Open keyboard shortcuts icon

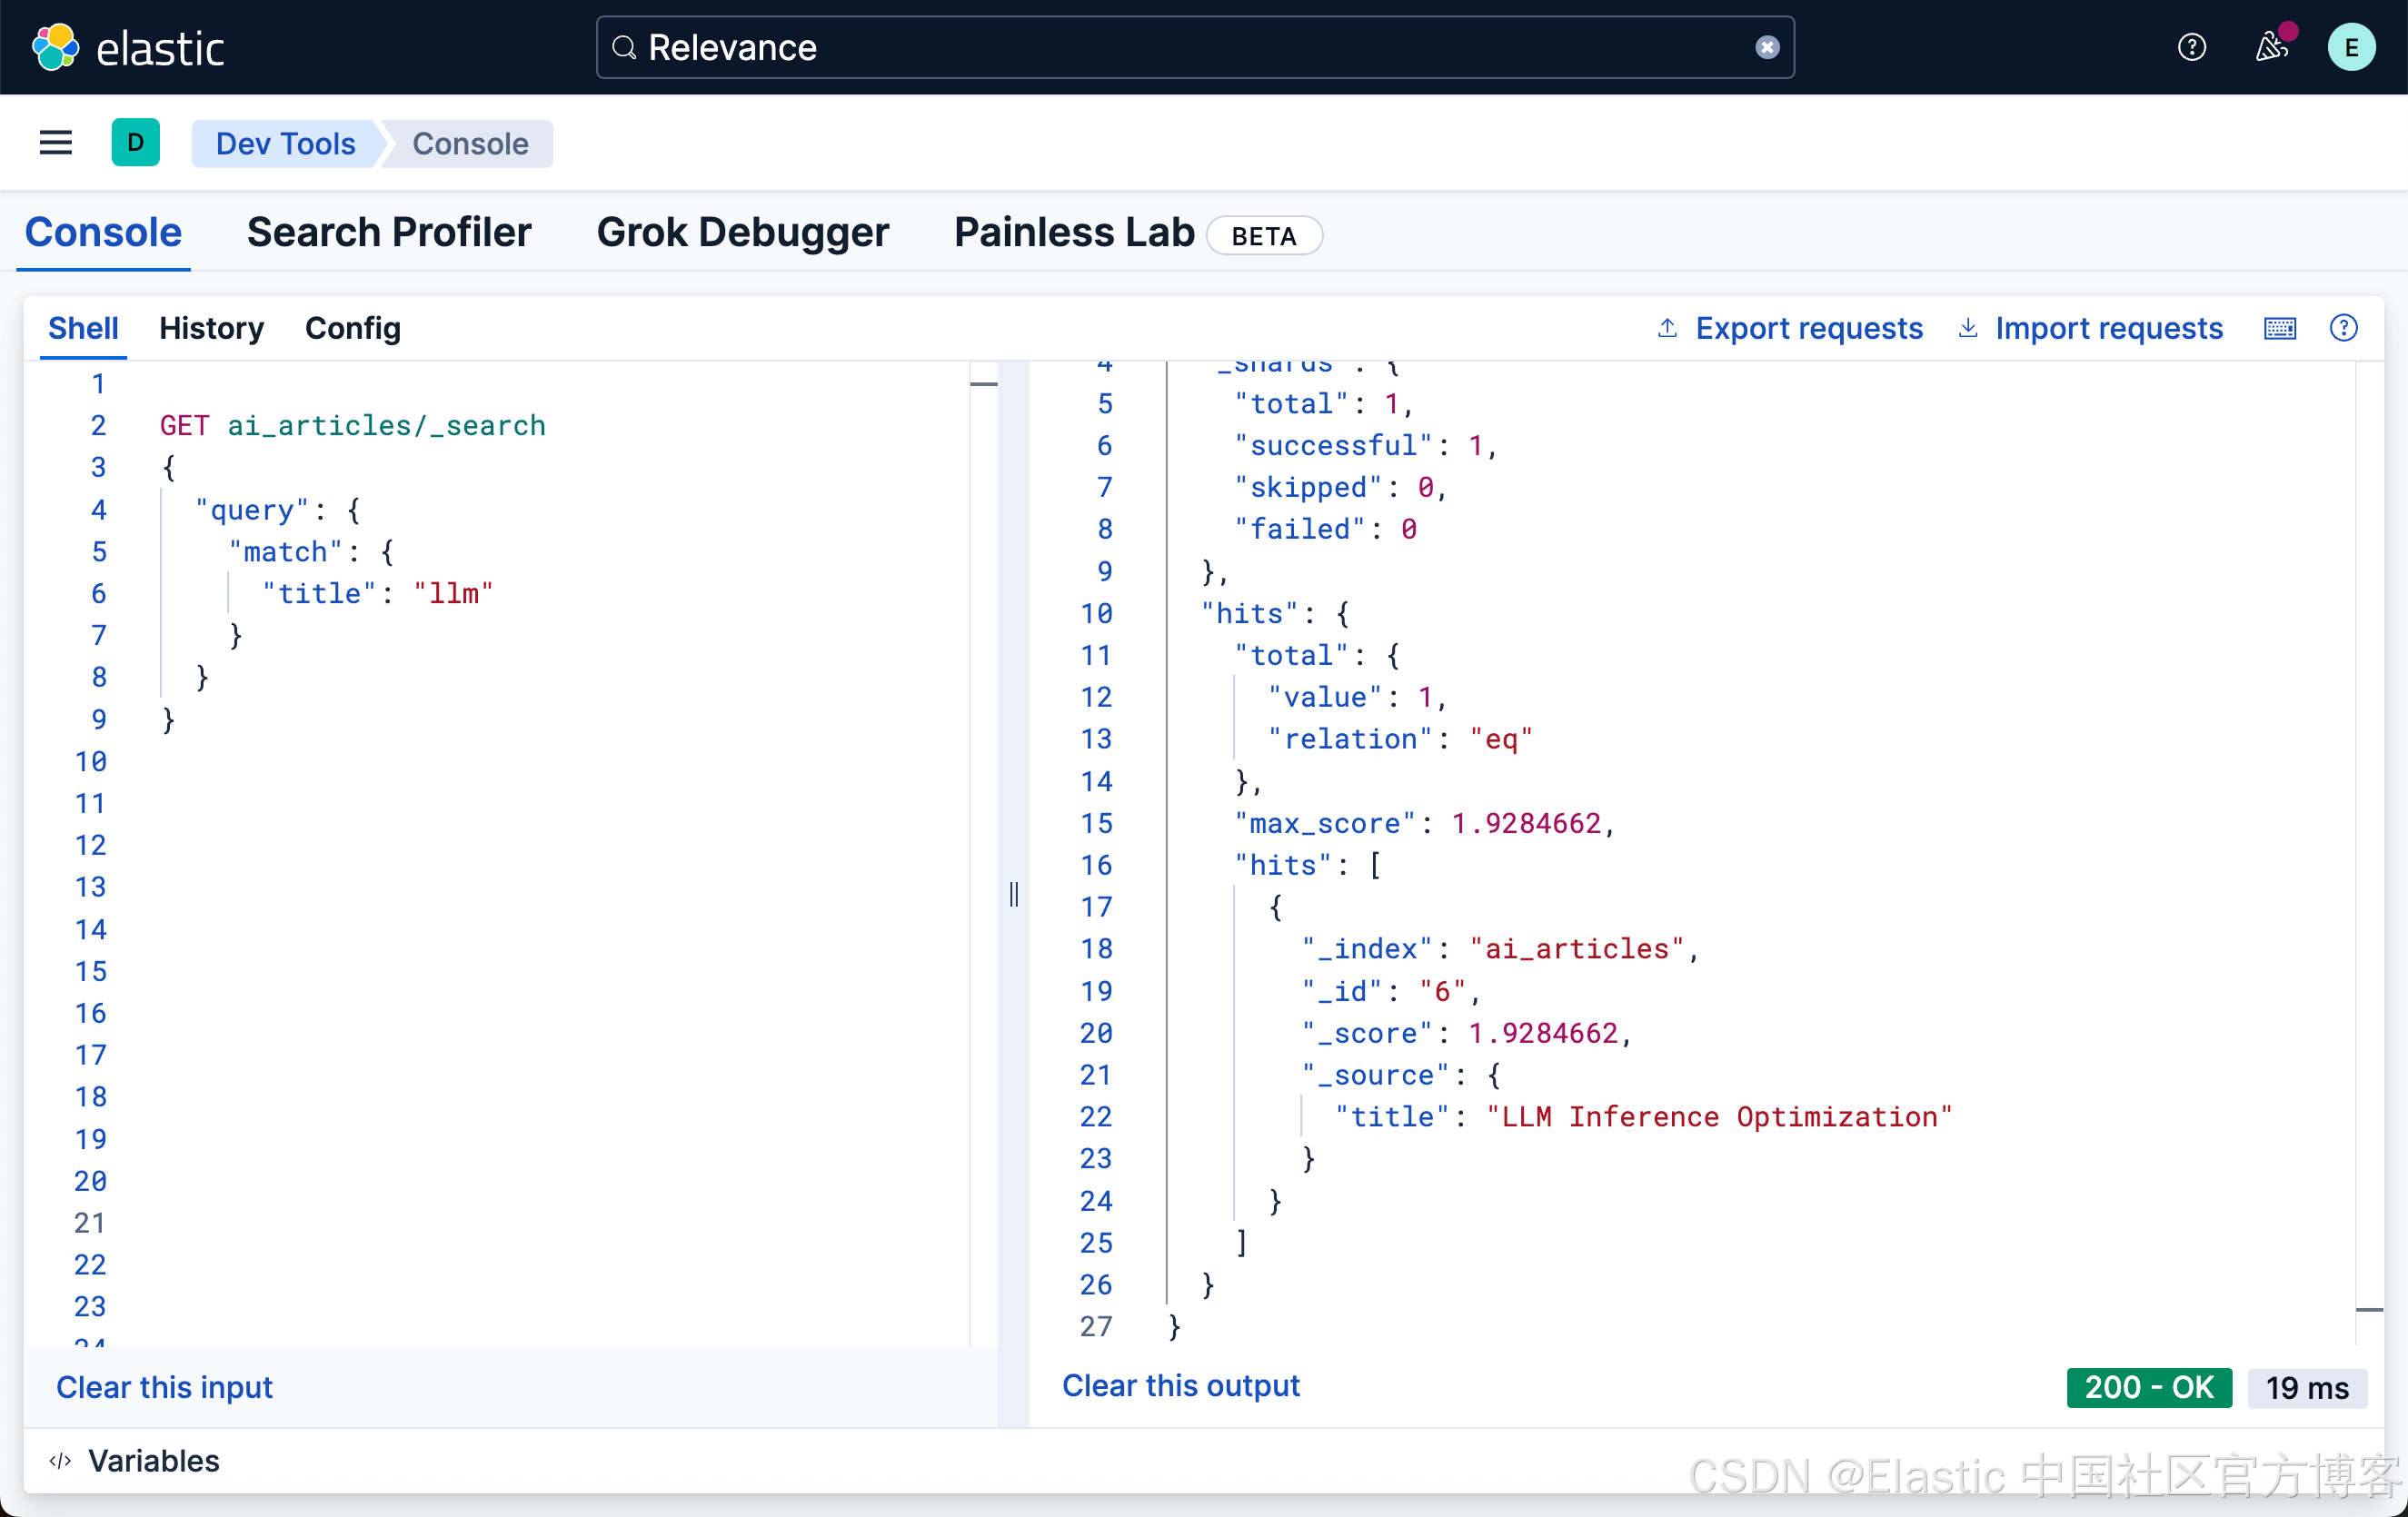pos(2279,328)
